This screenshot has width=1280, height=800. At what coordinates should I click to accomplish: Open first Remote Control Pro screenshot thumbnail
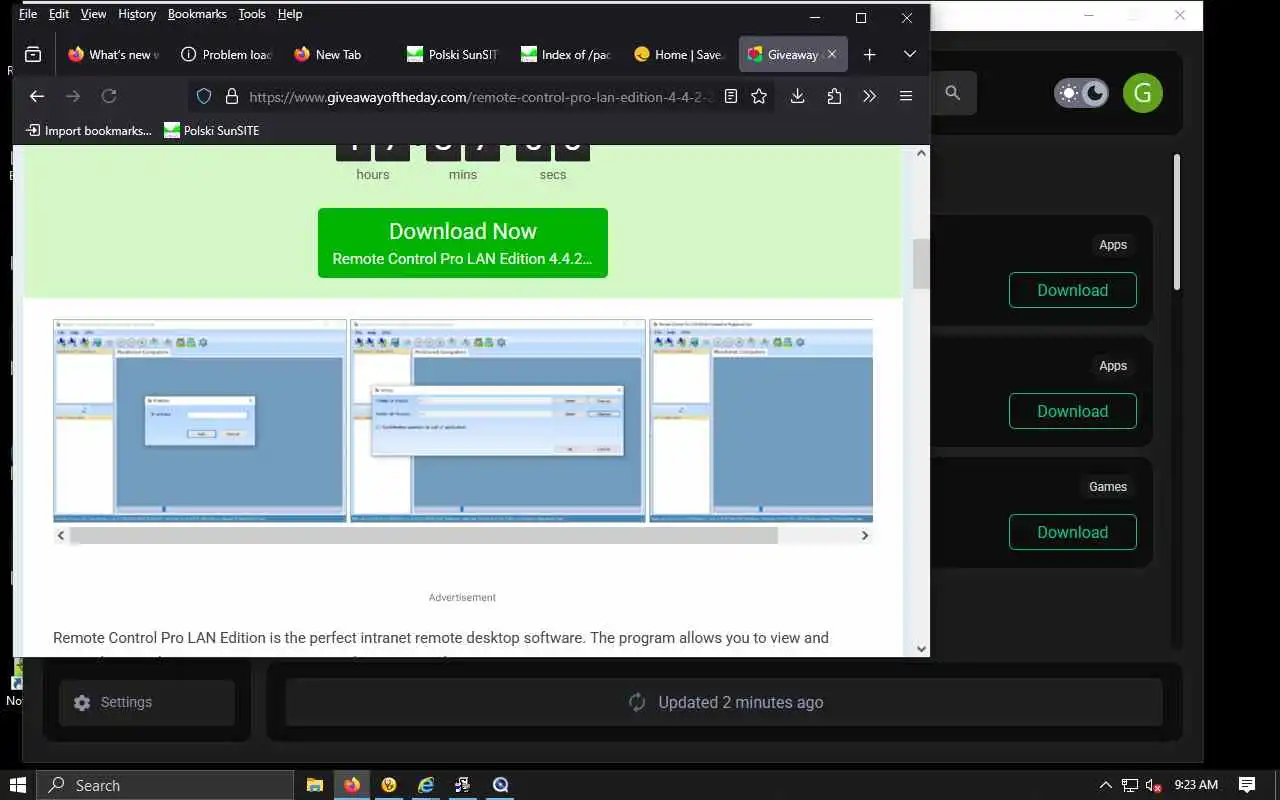200,421
